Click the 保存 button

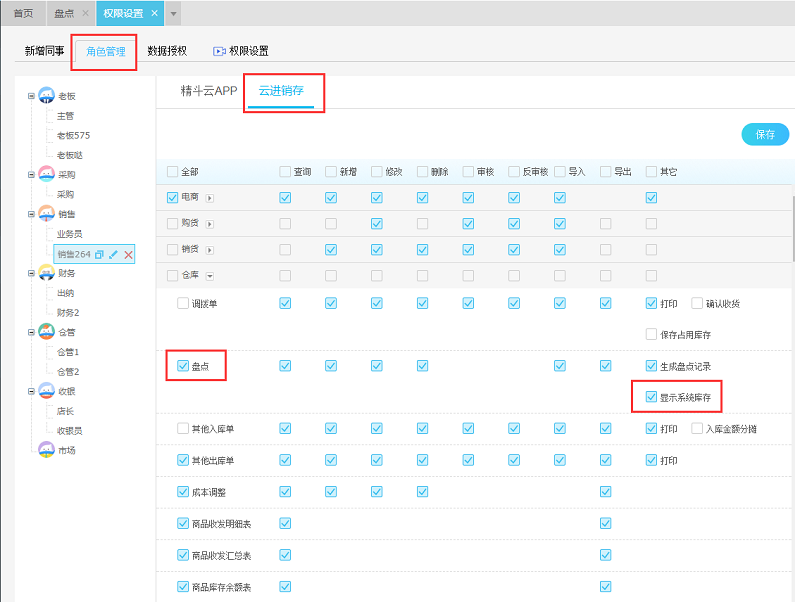coord(765,134)
